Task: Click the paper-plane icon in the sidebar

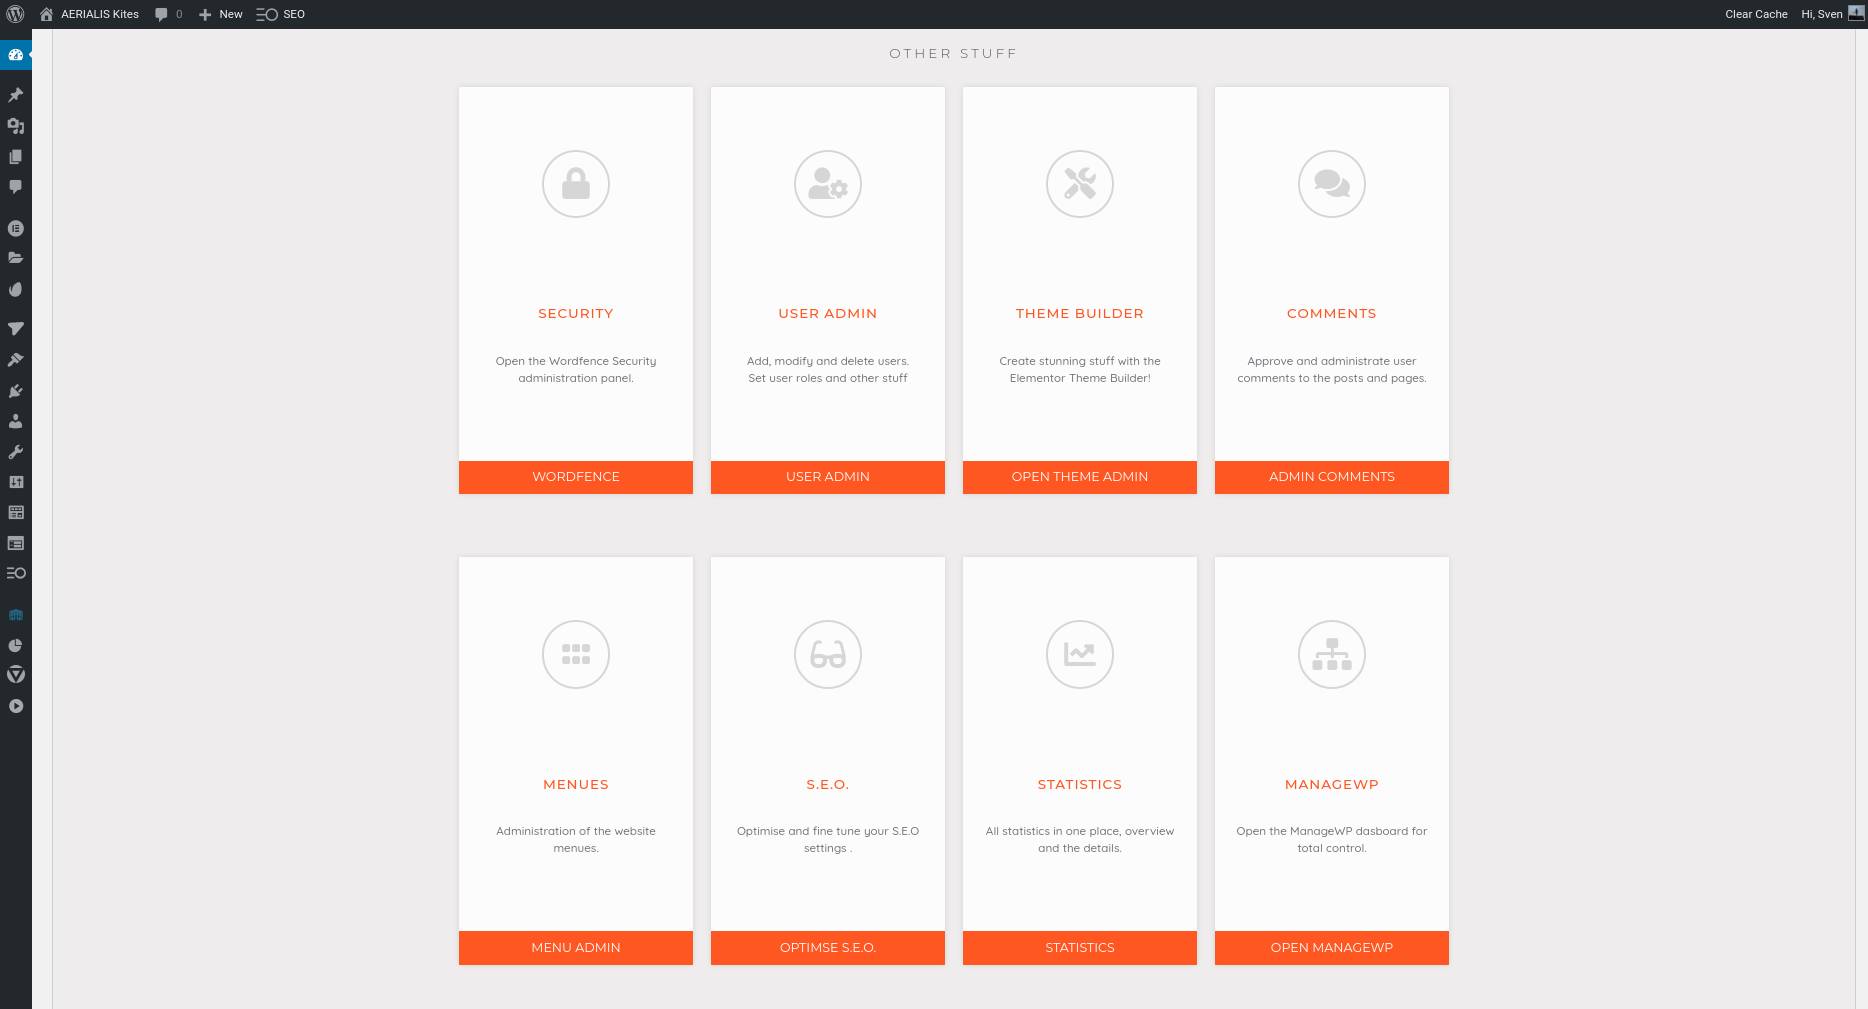Action: point(16,329)
